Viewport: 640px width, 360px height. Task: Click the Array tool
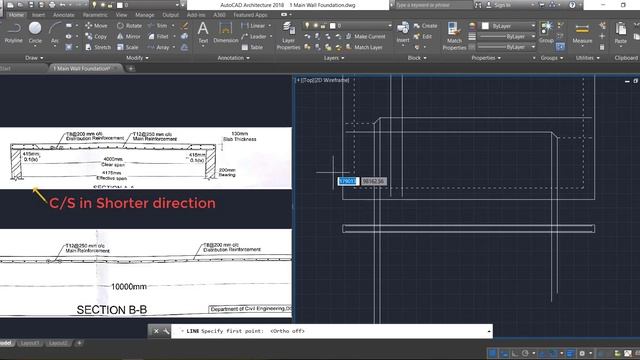(x=158, y=47)
